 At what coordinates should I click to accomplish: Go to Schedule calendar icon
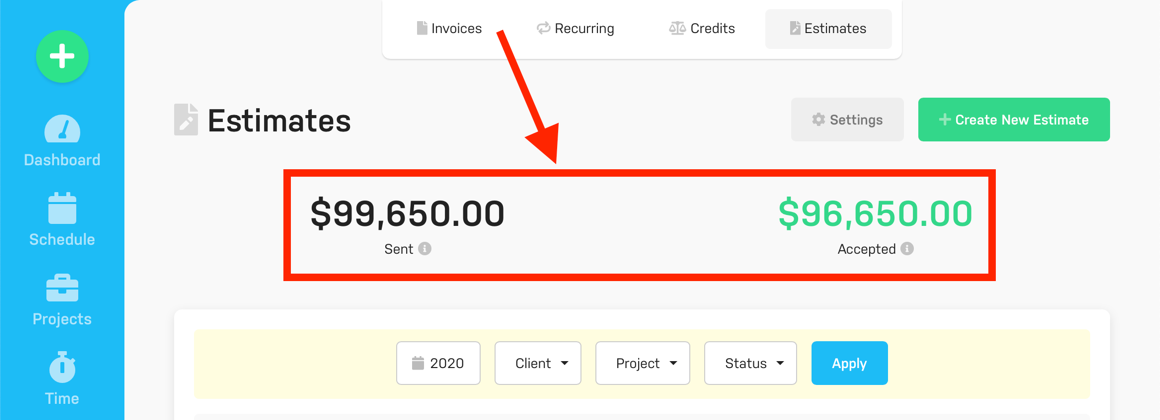pos(62,210)
